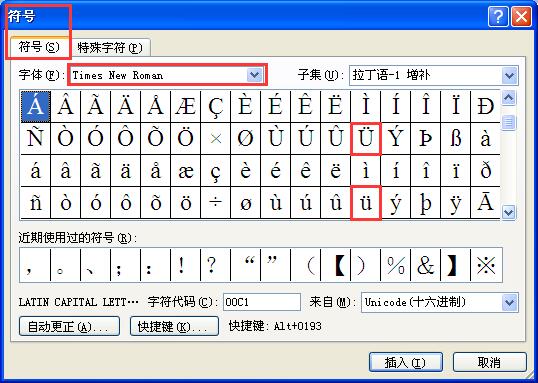Select the Ñ capital symbol
This screenshot has width=538, height=383.
(x=36, y=139)
